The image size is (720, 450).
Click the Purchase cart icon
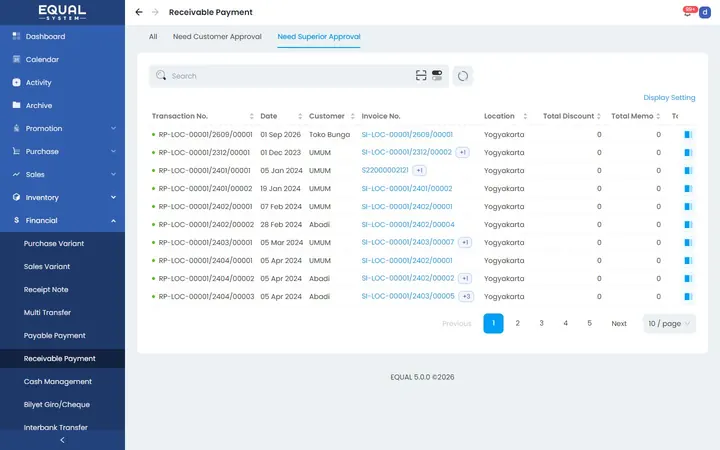[17, 151]
